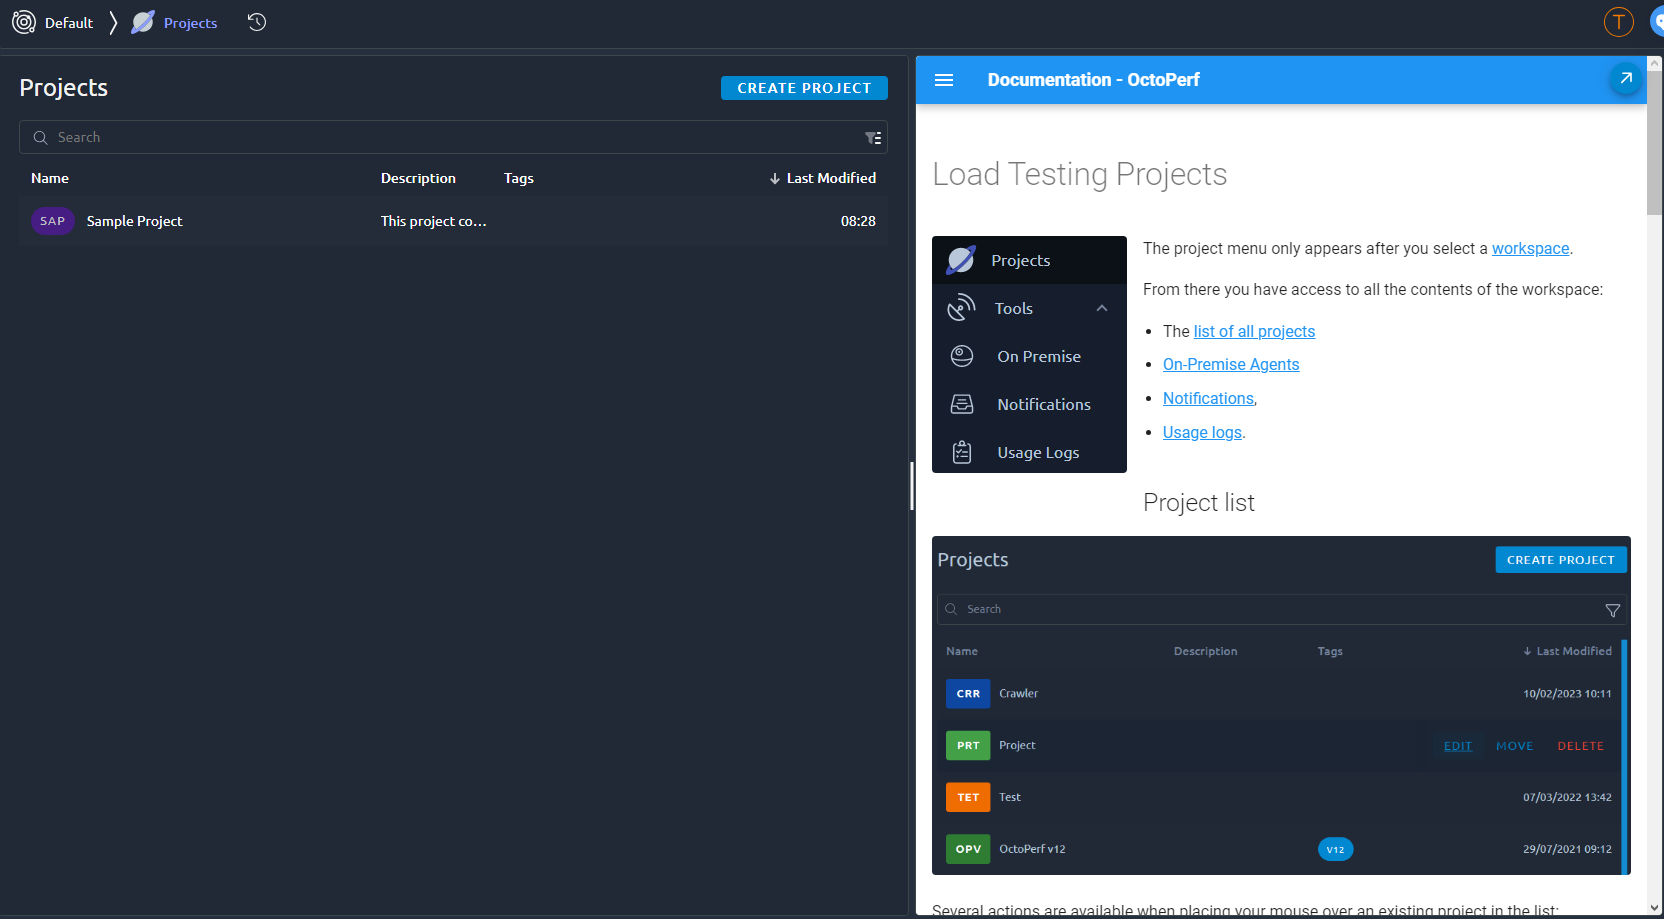Collapse the Tools chevron in menu image
The width and height of the screenshot is (1664, 919).
point(1102,308)
